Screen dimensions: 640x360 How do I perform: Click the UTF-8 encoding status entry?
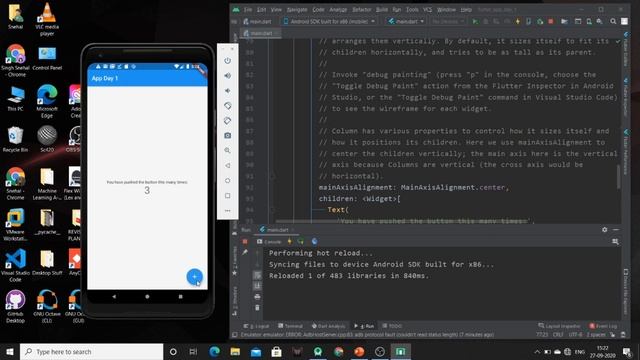[x=575, y=335]
